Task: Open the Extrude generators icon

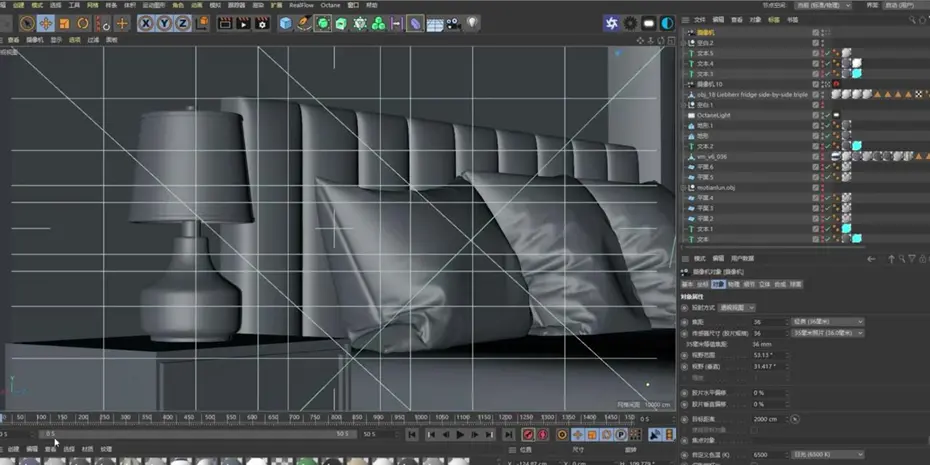Action: pos(341,24)
